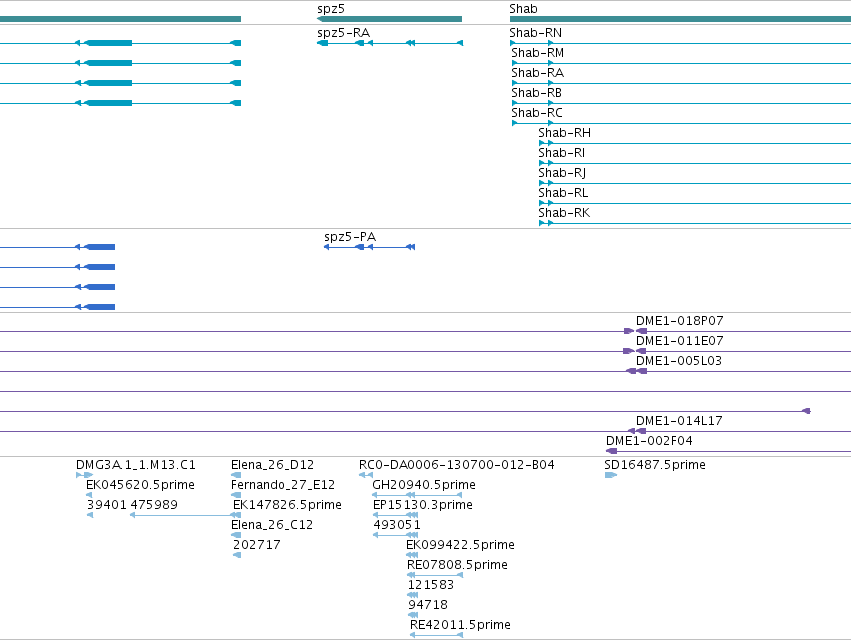Select the EK147826.5prime label

[x=287, y=505]
